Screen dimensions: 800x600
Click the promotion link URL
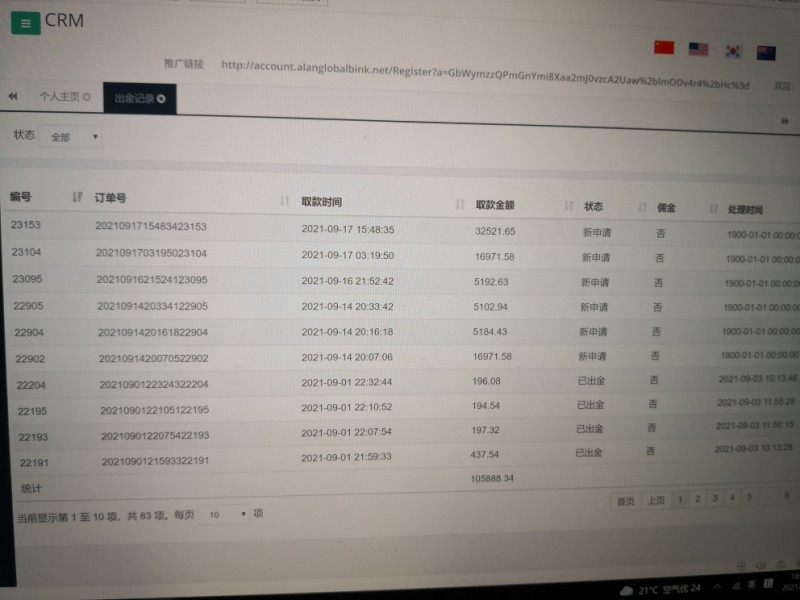(485, 75)
